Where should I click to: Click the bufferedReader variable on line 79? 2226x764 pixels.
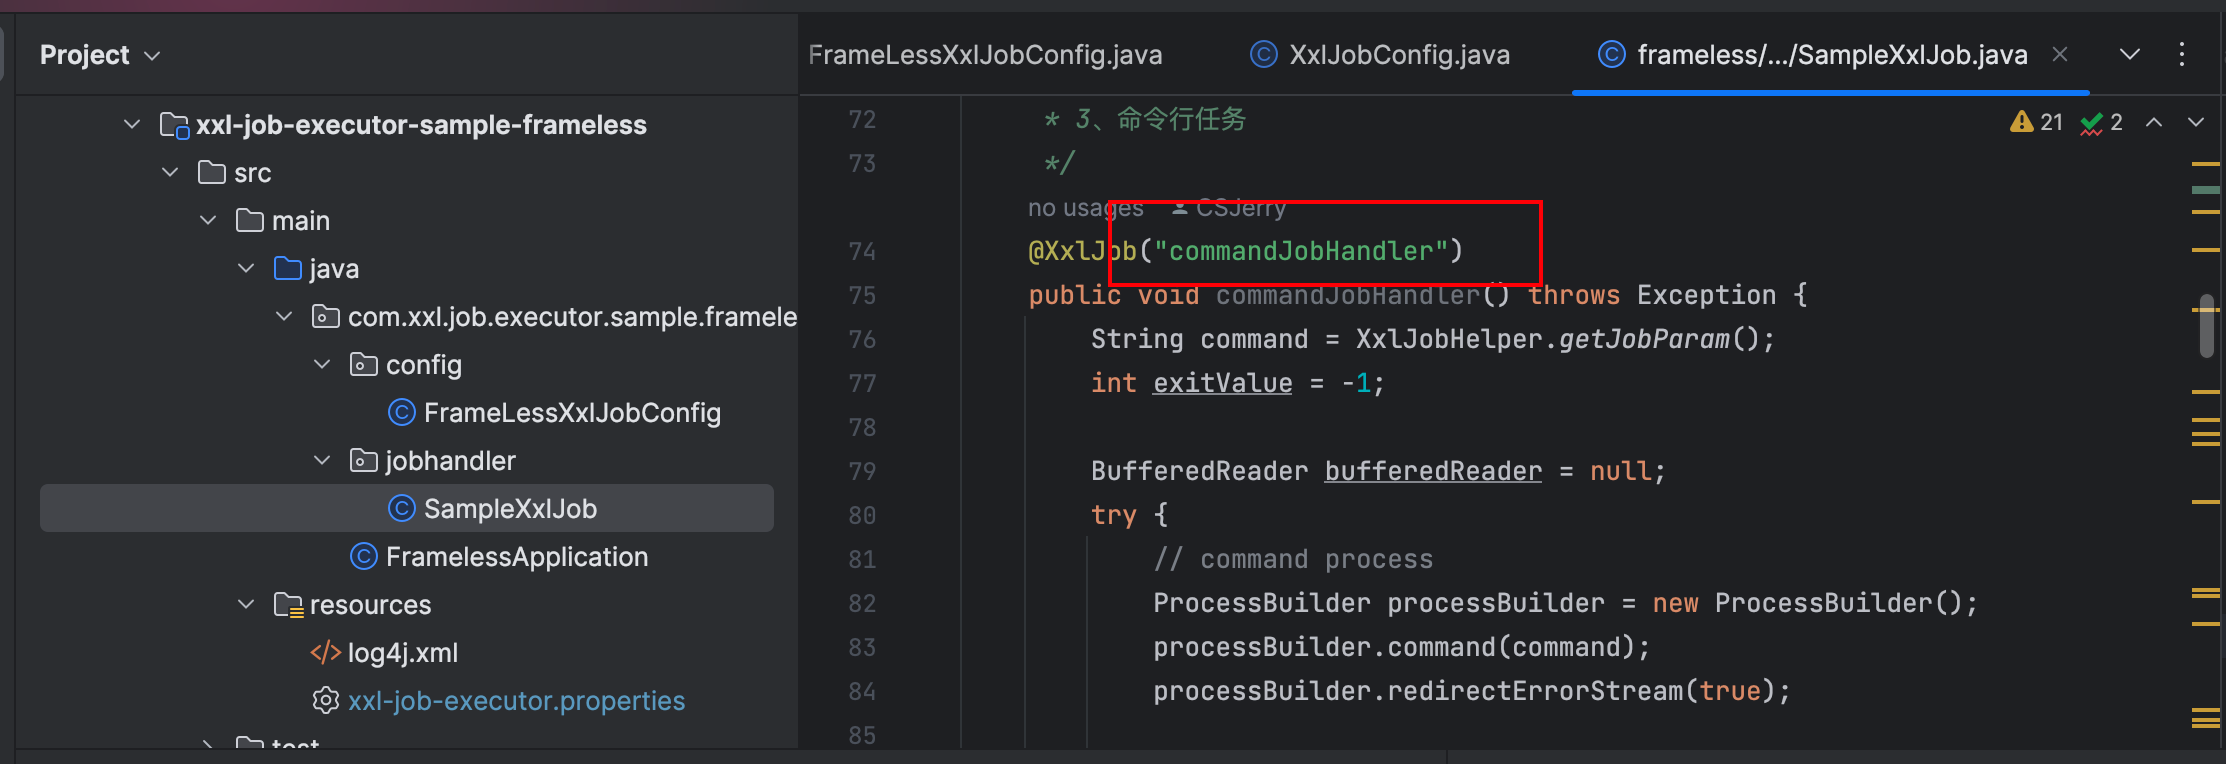point(1433,471)
